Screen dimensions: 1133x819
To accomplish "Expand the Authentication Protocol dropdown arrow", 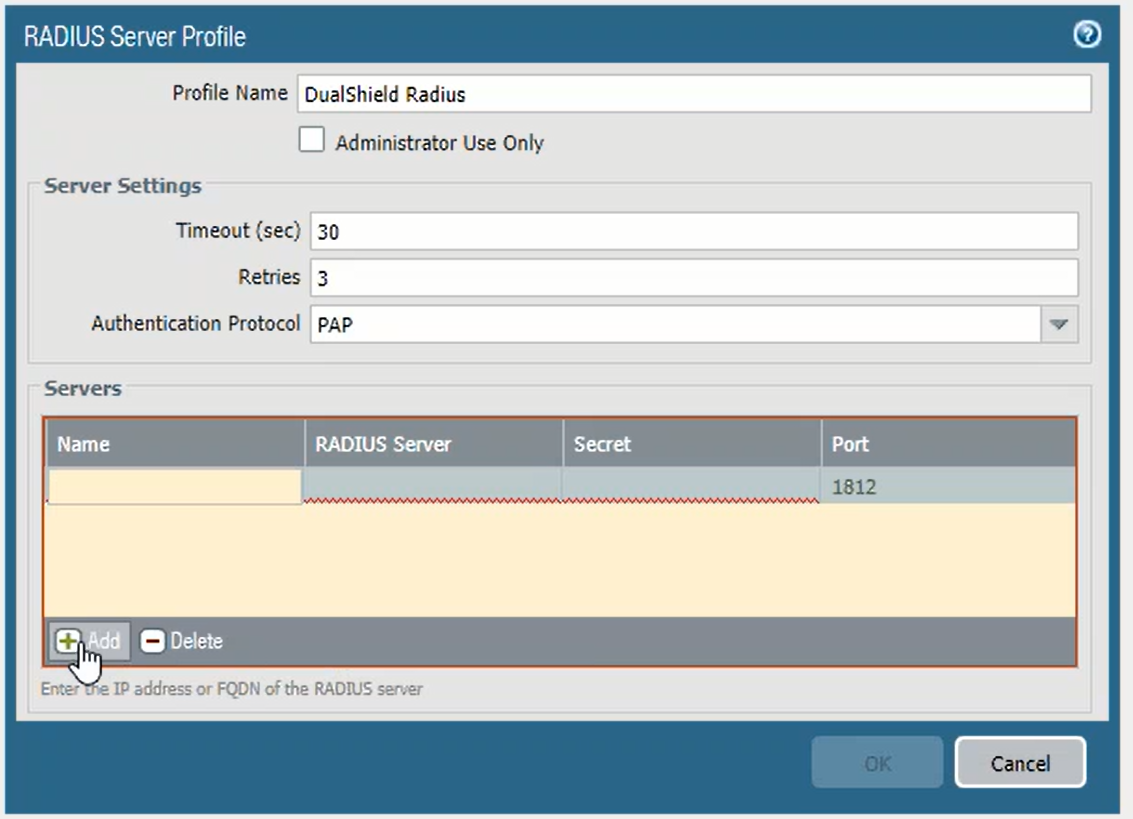I will (1059, 324).
